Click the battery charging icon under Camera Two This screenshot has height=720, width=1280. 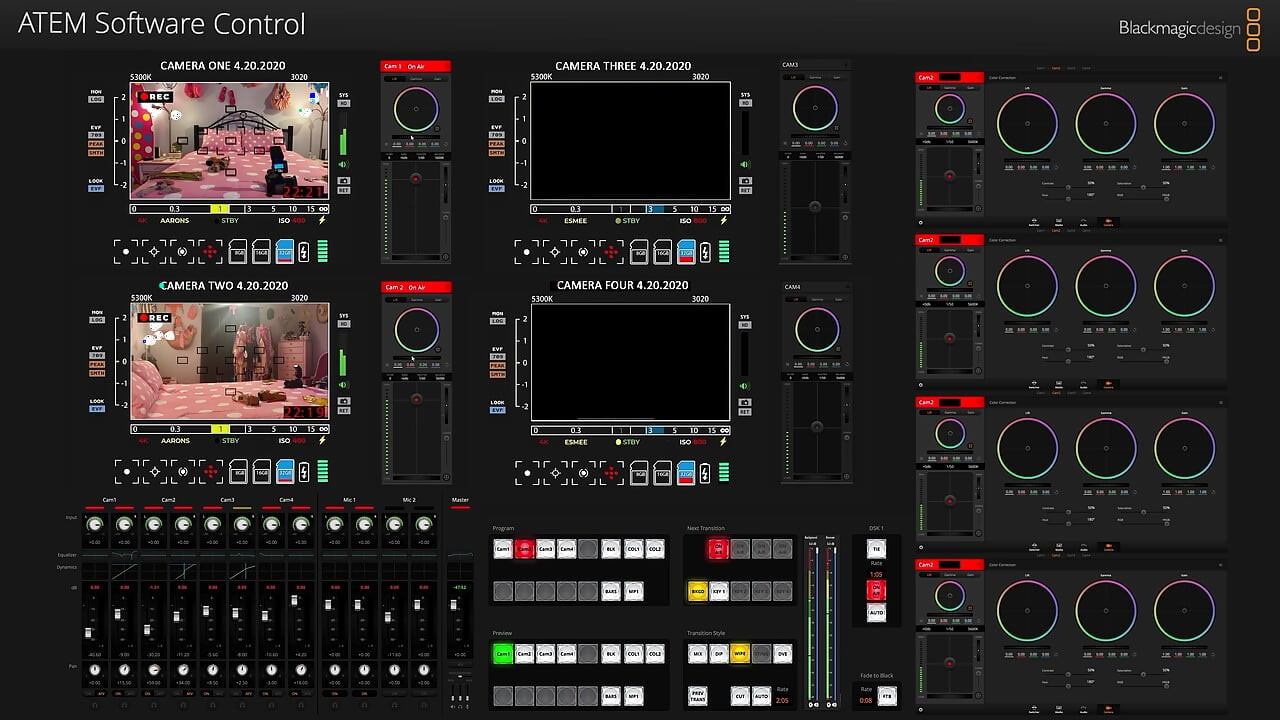click(304, 471)
